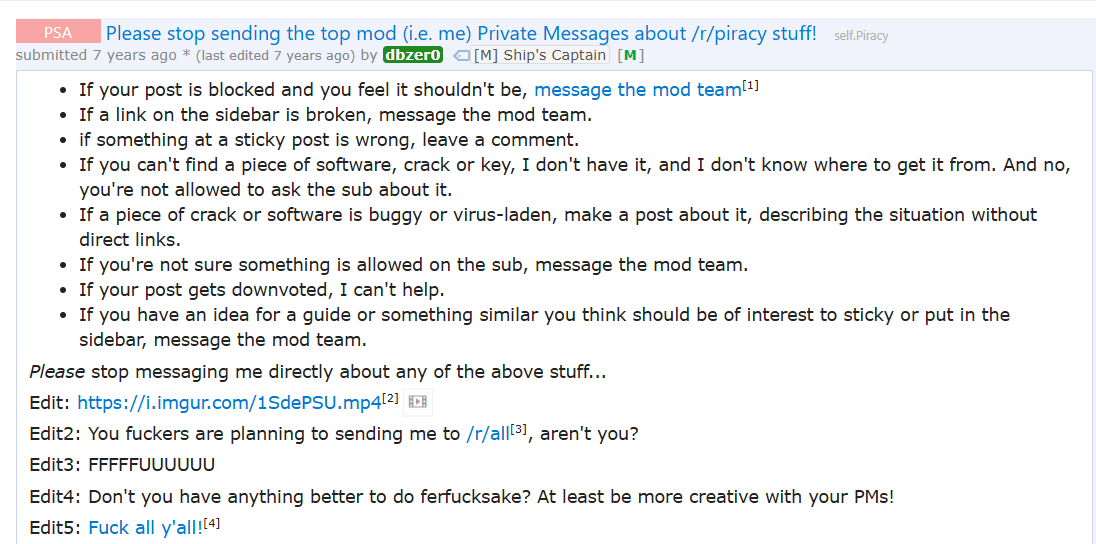Click the Edit3 FFFFFUUUUUU text line
1096x544 pixels.
[x=122, y=465]
